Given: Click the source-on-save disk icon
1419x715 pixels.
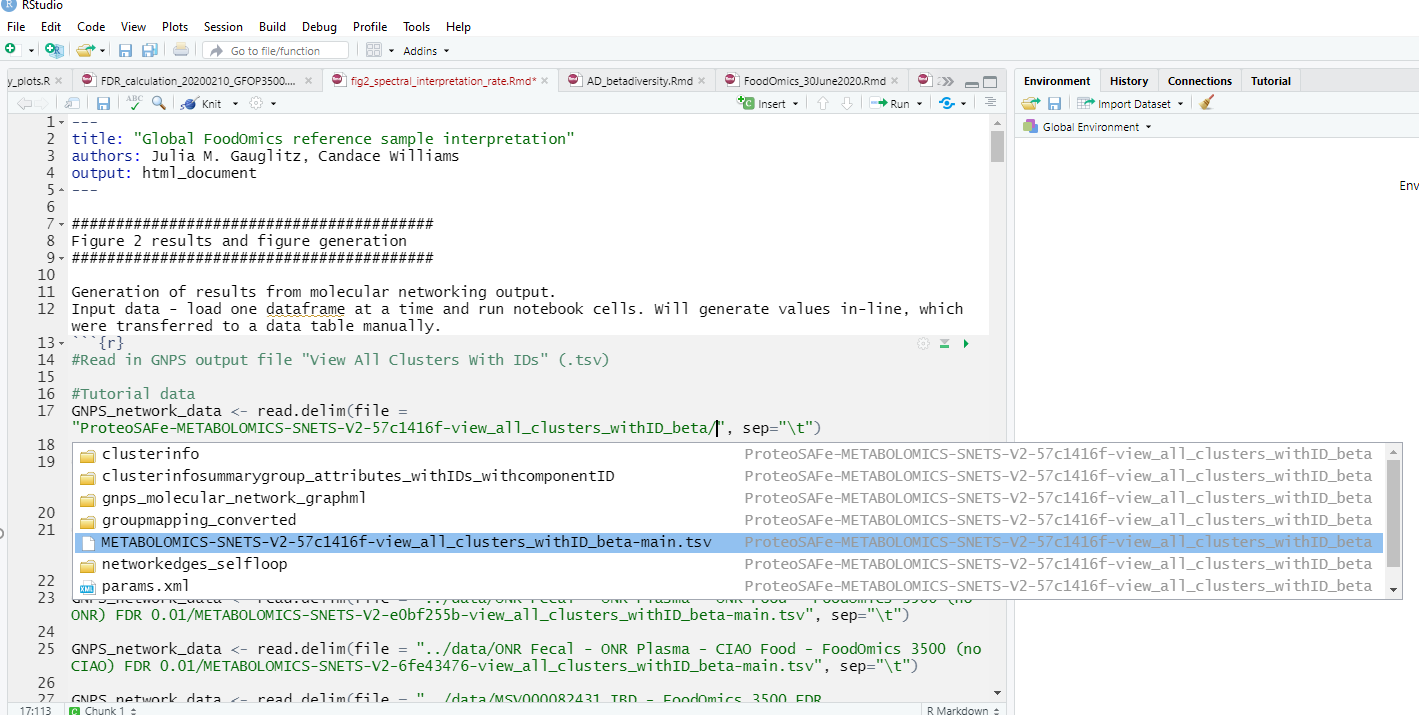Looking at the screenshot, I should point(104,103).
